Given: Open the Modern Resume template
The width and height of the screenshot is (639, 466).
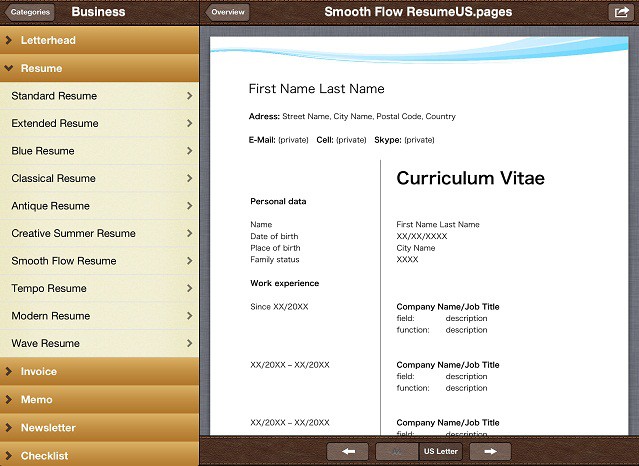Looking at the screenshot, I should [x=99, y=316].
